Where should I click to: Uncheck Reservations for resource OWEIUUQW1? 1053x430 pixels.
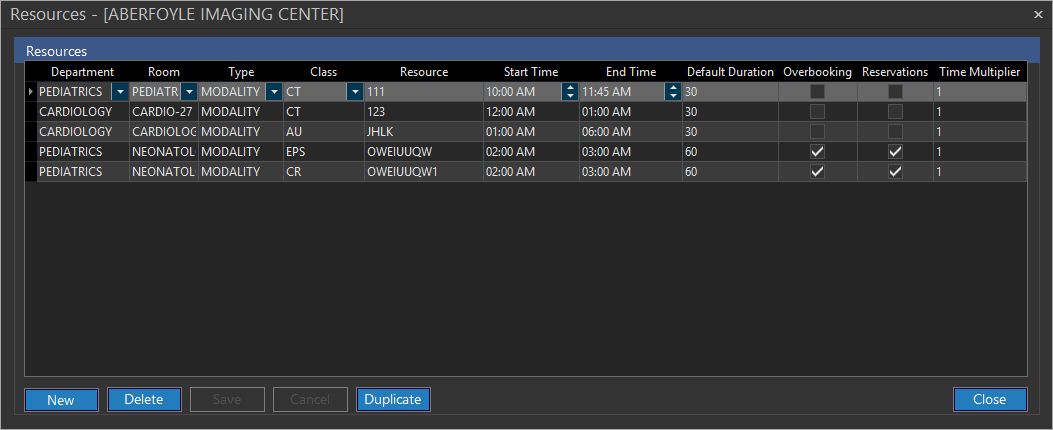[895, 172]
